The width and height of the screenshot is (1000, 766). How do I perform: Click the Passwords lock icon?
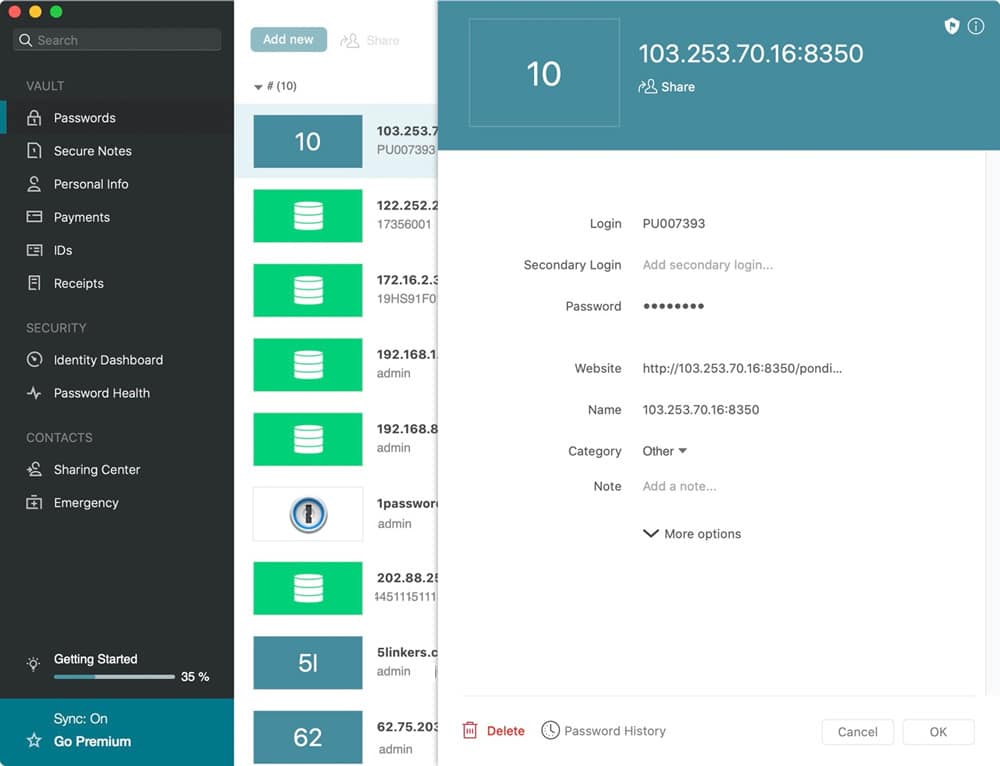[34, 118]
